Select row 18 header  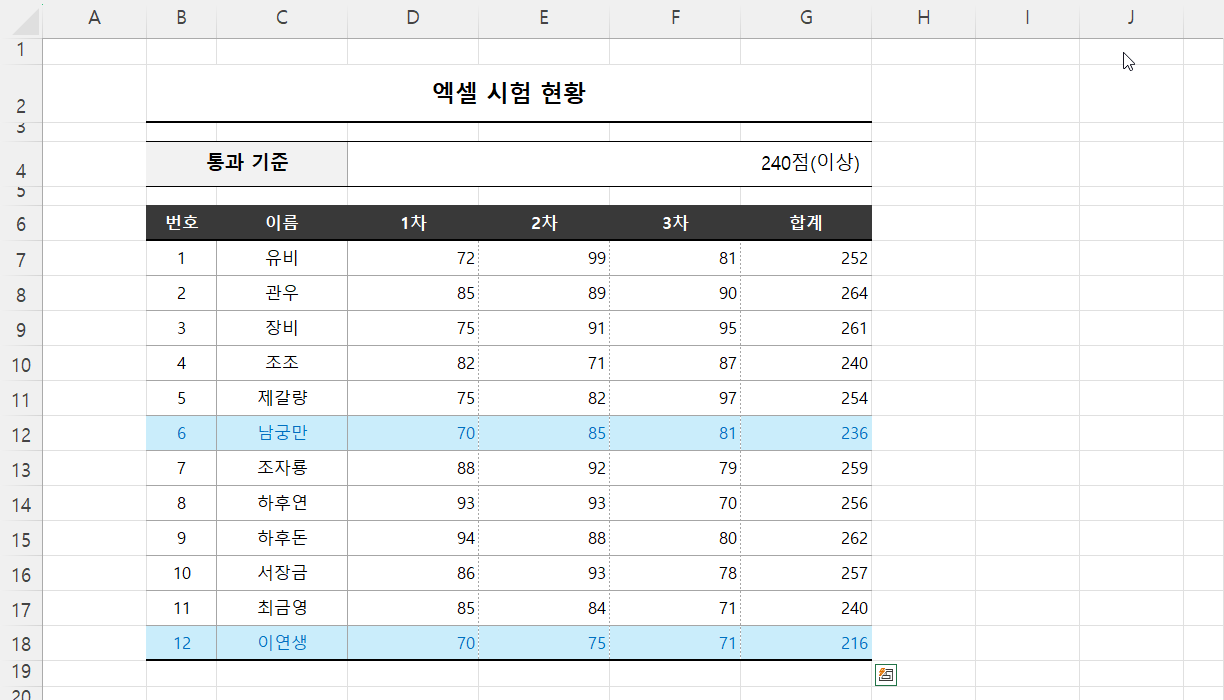click(x=21, y=643)
